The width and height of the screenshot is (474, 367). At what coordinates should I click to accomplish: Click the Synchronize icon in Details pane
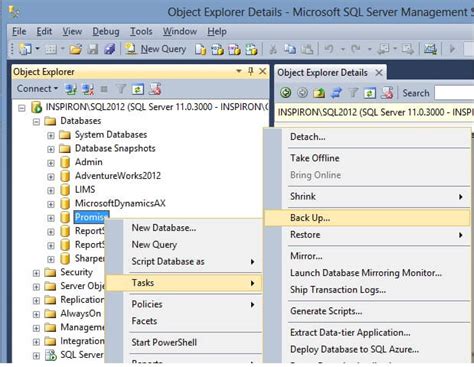[336, 93]
